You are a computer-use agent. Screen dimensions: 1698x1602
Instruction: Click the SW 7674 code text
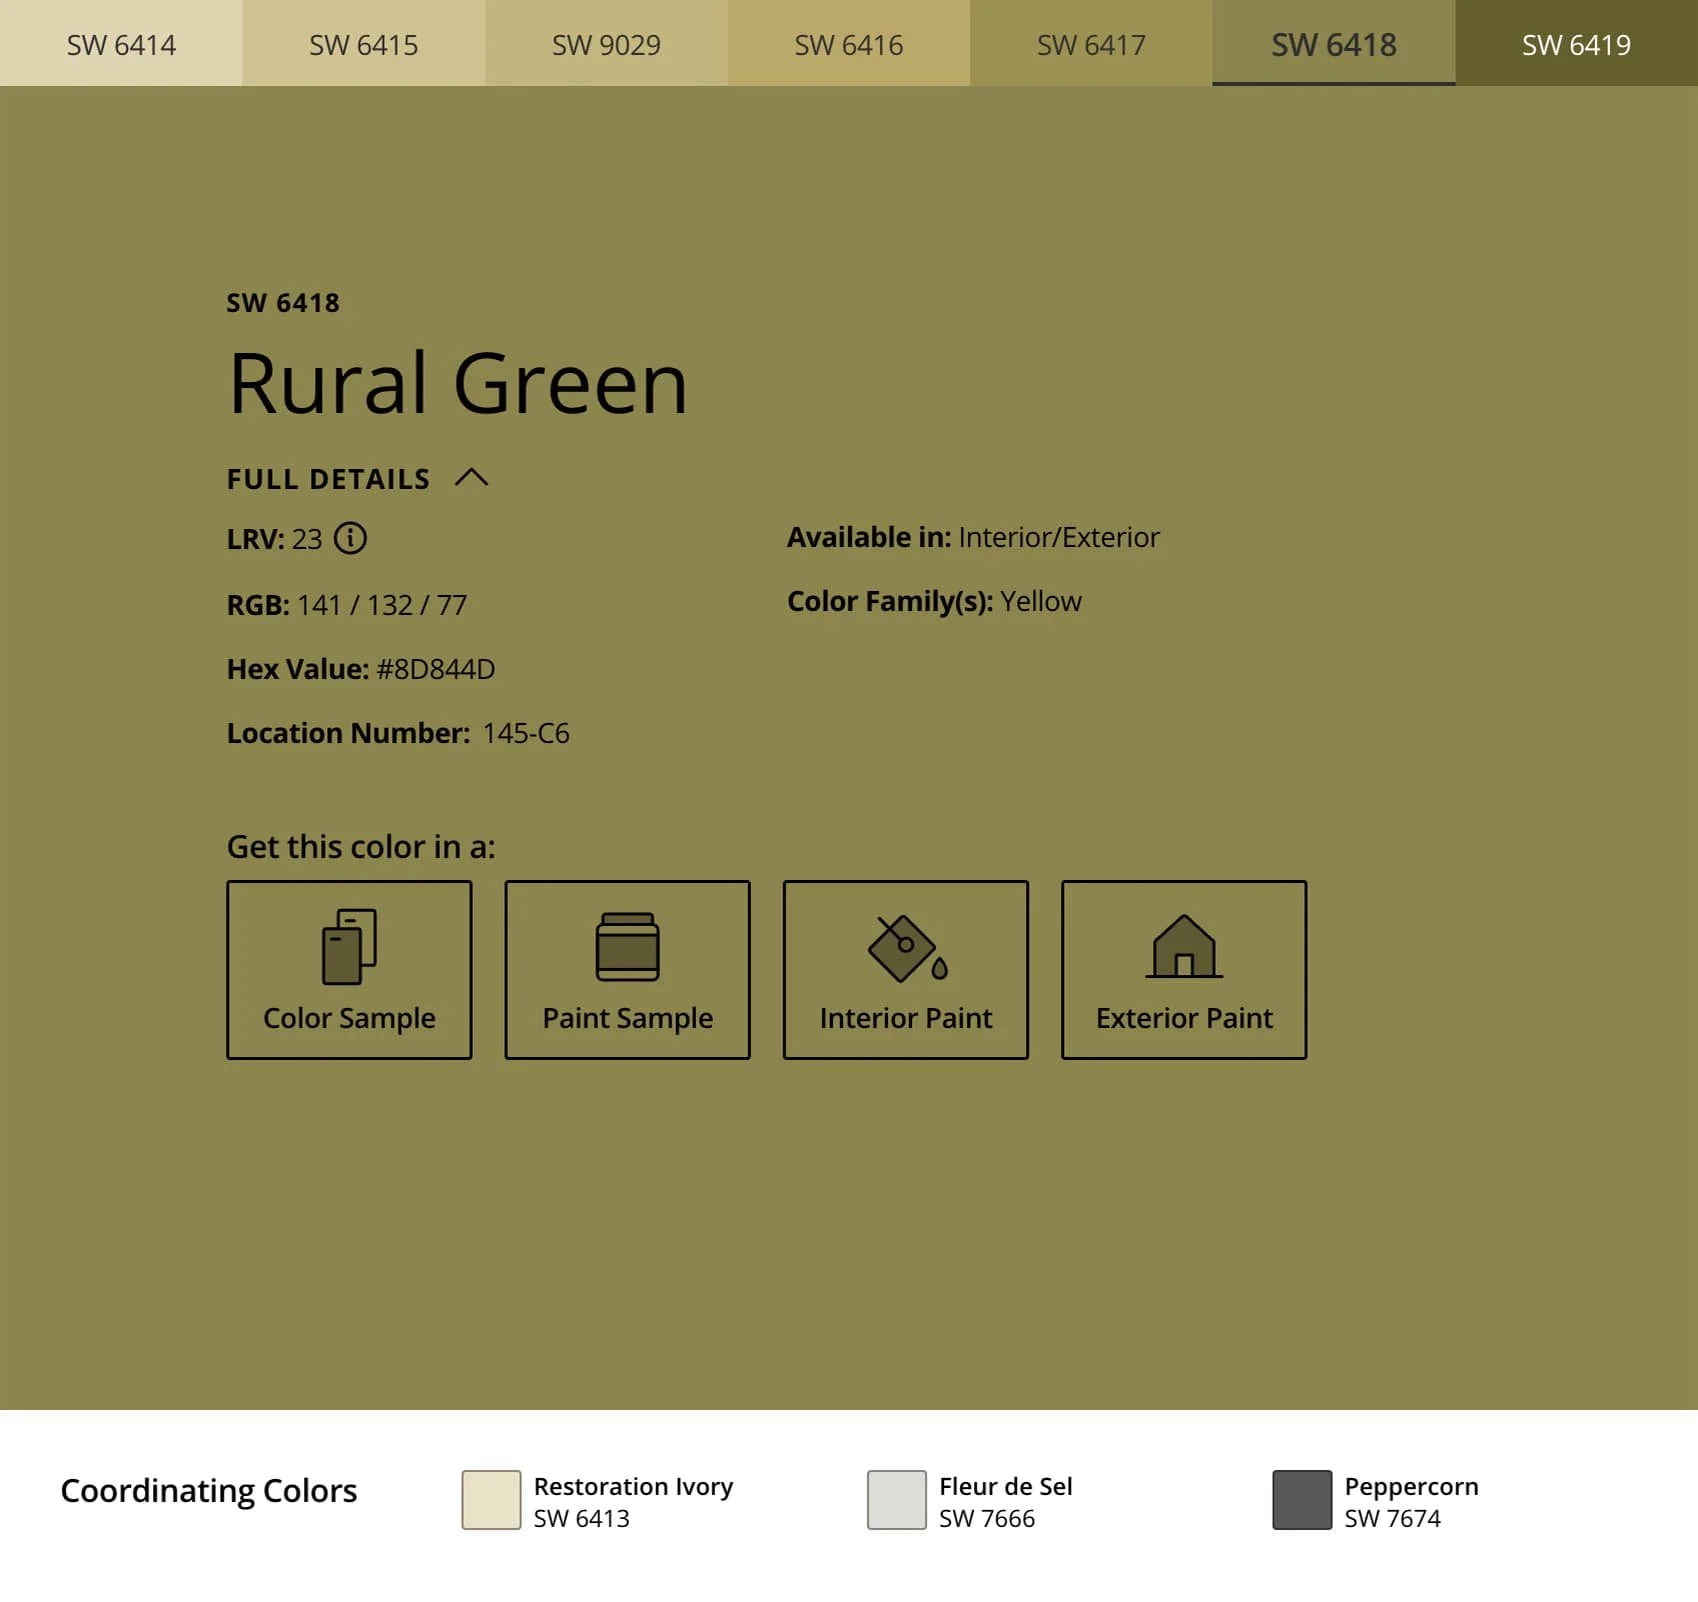pyautogui.click(x=1392, y=1518)
